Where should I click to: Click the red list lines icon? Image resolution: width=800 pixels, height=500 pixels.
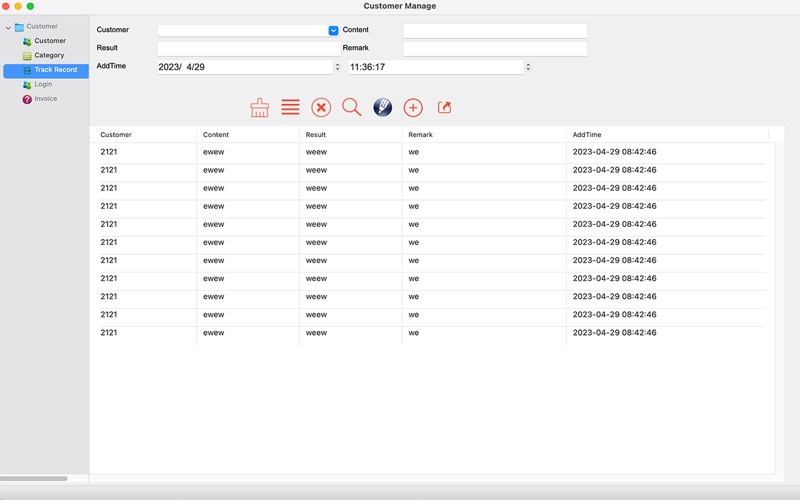290,107
